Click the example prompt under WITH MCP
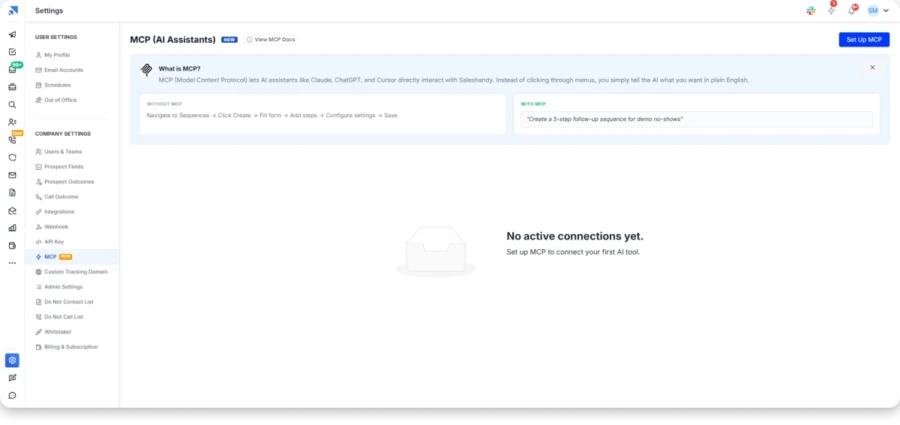 tap(696, 119)
